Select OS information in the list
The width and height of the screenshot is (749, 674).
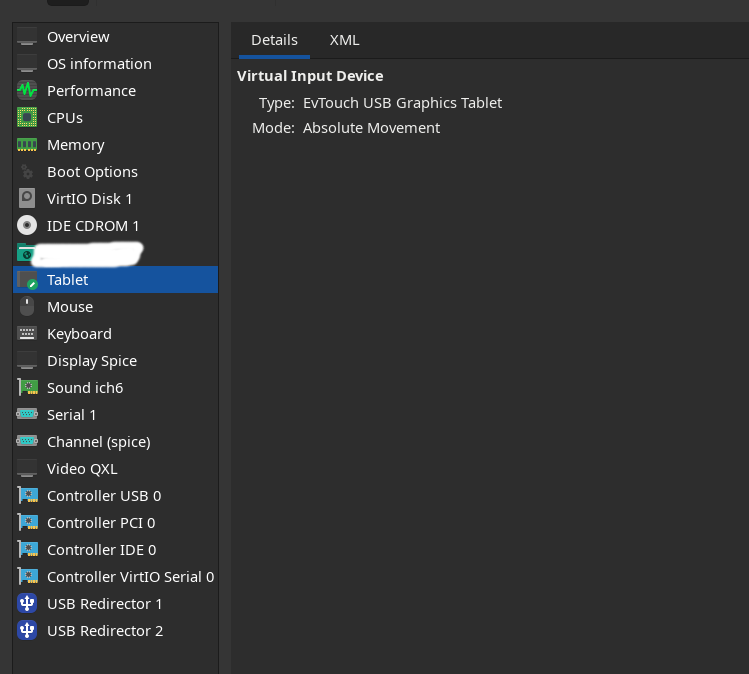pyautogui.click(x=99, y=64)
